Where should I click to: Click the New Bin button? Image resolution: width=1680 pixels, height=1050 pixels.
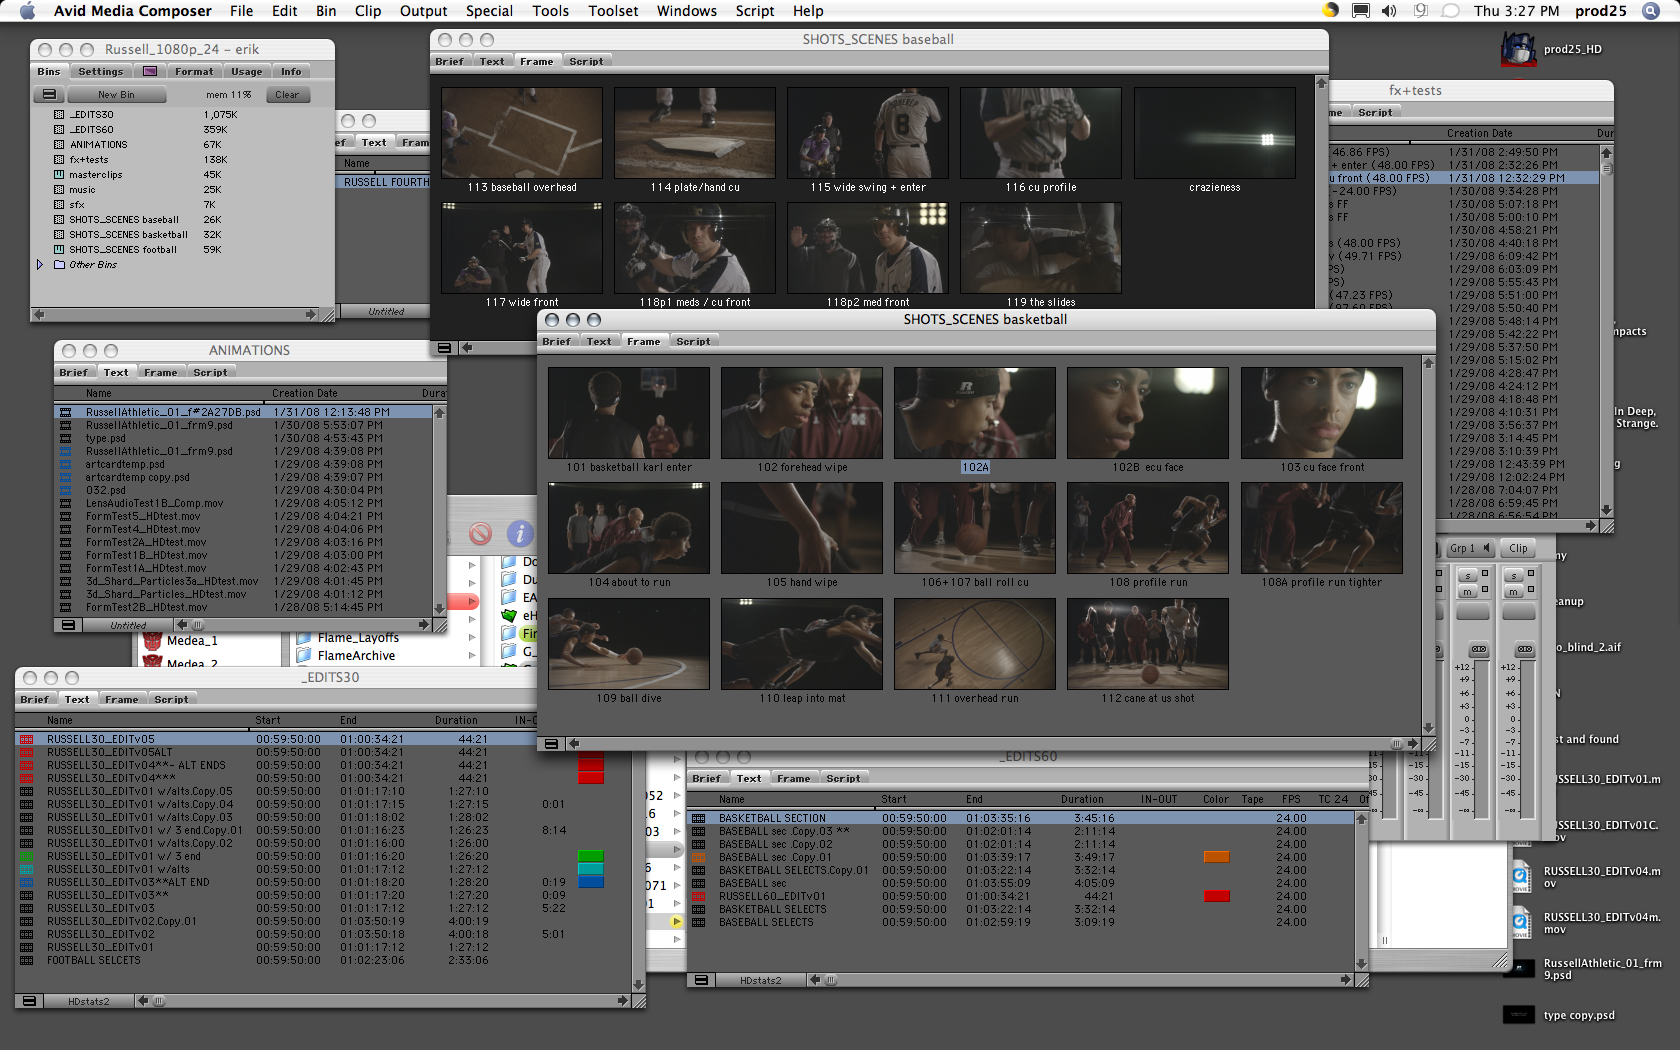[116, 95]
